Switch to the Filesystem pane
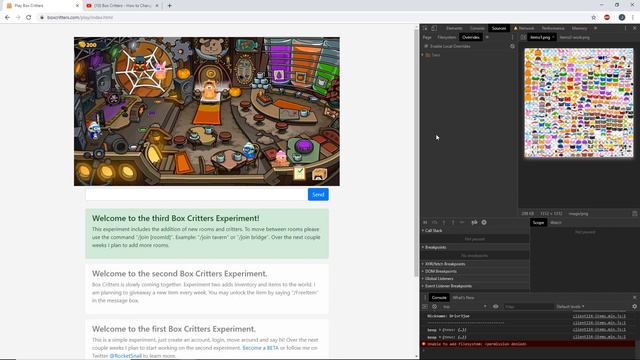 [446, 37]
